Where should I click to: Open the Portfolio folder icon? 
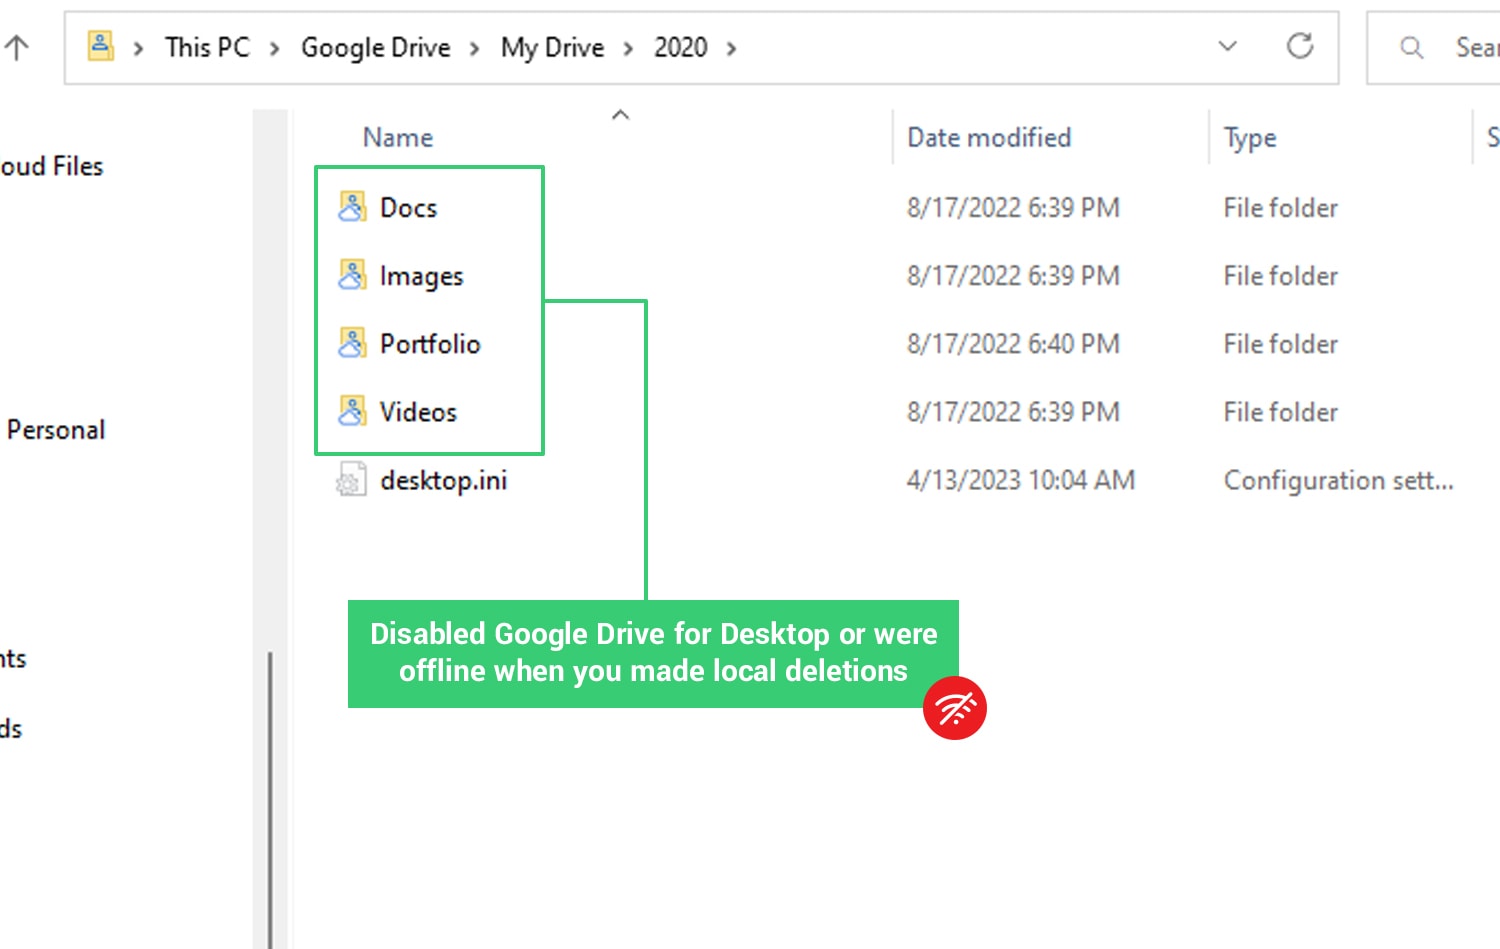click(x=352, y=343)
